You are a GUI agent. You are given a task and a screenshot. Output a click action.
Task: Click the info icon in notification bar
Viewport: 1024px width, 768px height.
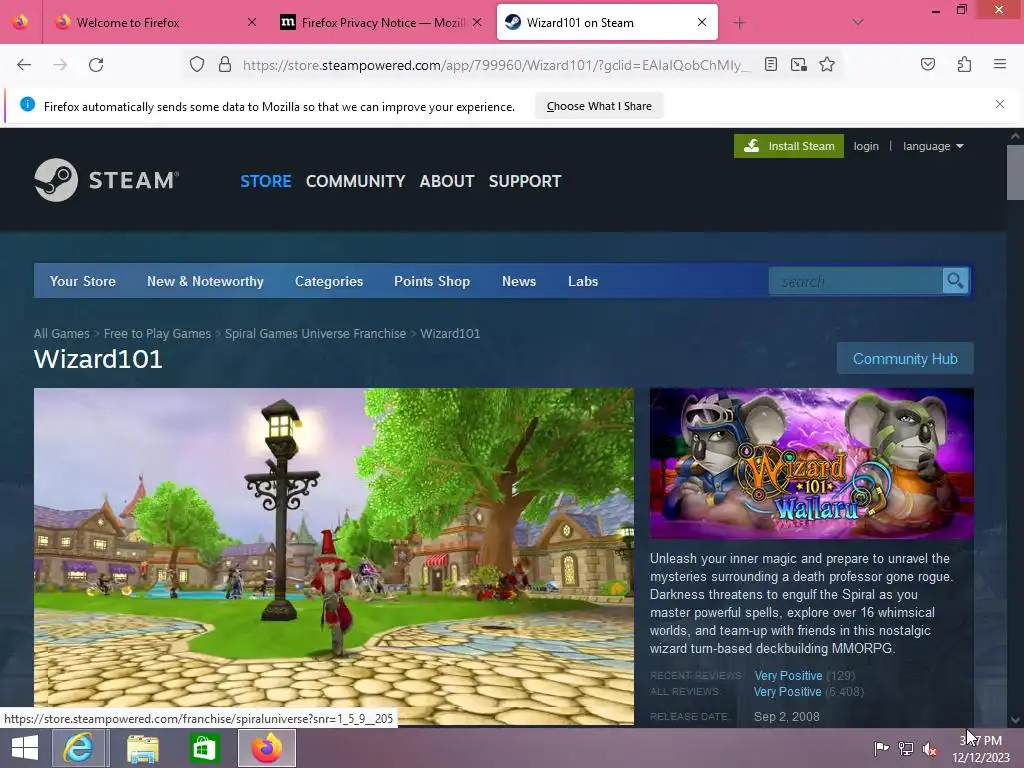click(27, 104)
